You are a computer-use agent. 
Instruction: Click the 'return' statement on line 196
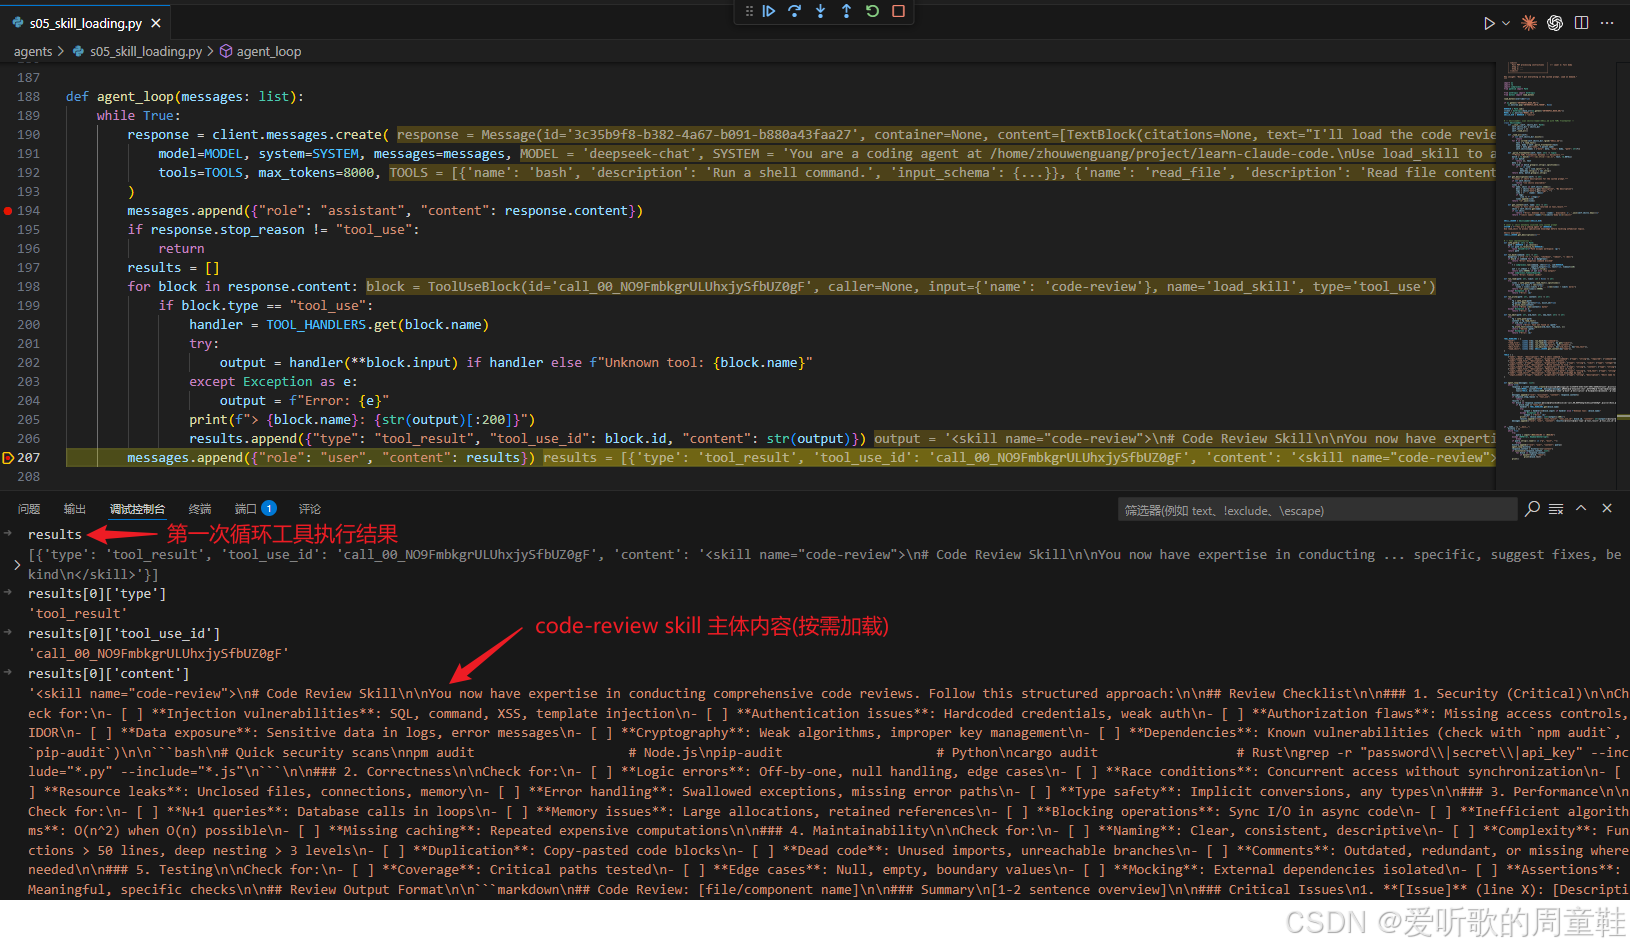click(181, 249)
